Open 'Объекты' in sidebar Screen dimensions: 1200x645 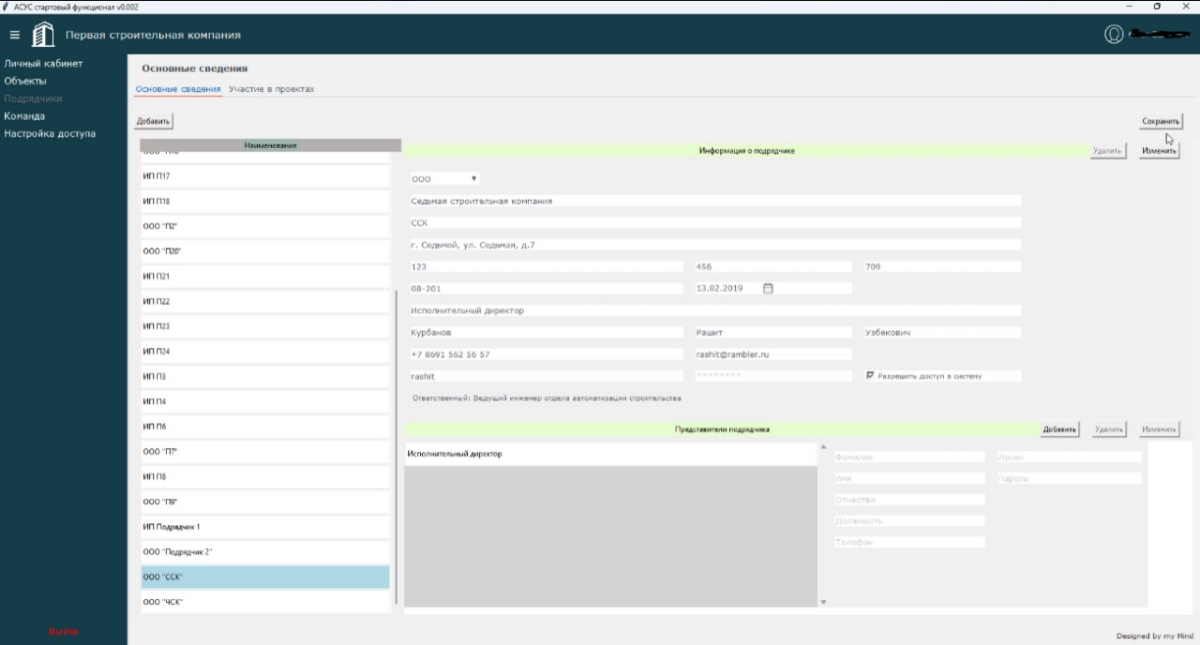coord(25,81)
